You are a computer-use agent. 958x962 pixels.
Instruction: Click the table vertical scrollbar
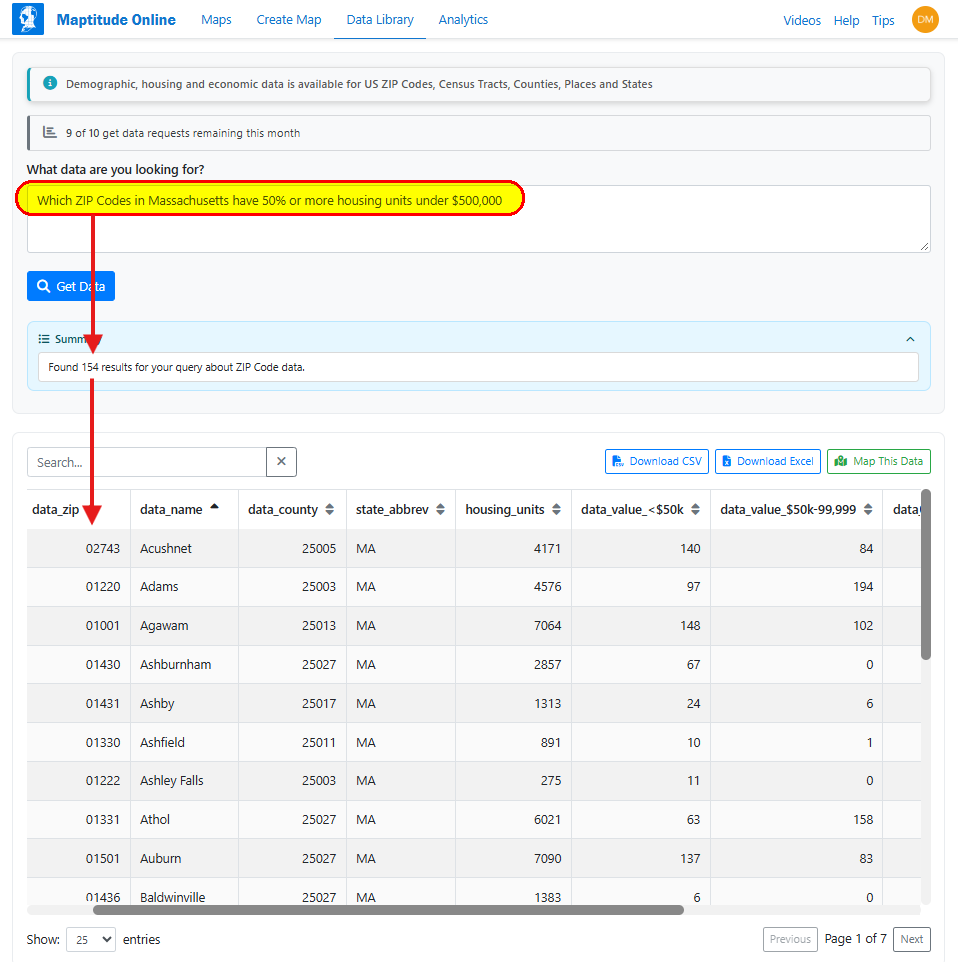(x=925, y=574)
